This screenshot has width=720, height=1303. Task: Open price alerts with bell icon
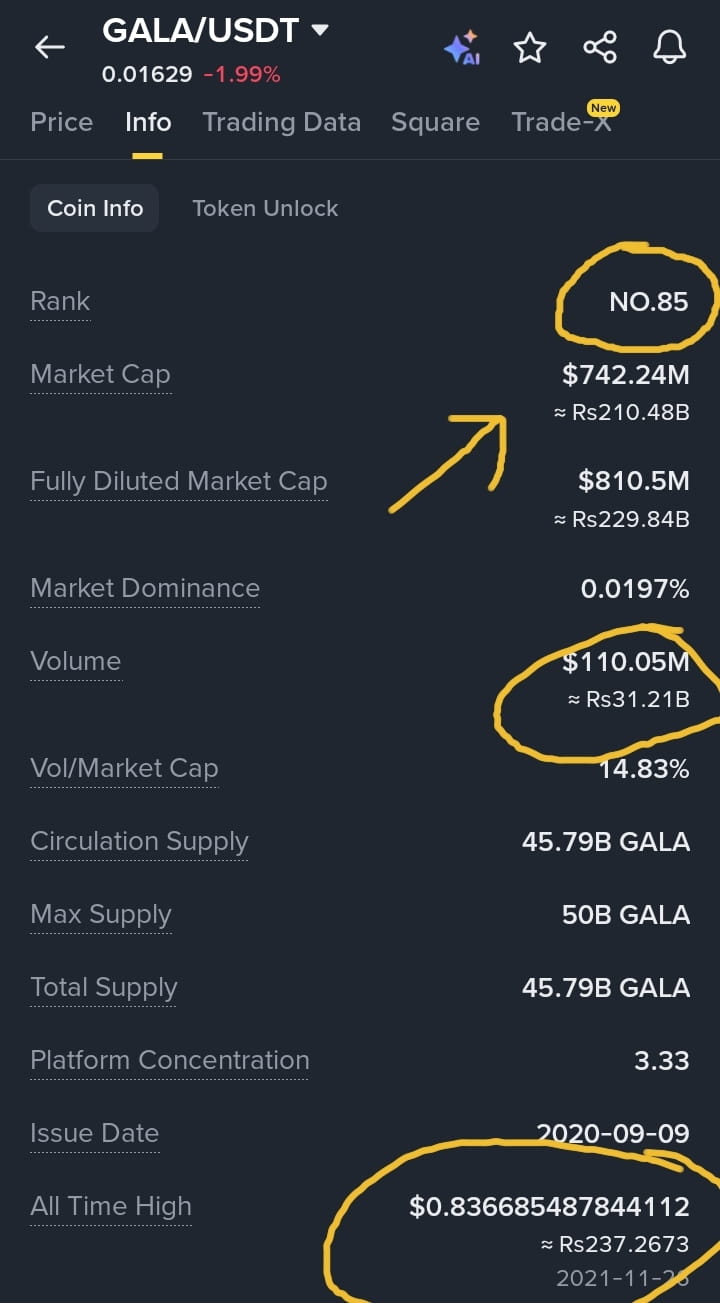coord(670,47)
